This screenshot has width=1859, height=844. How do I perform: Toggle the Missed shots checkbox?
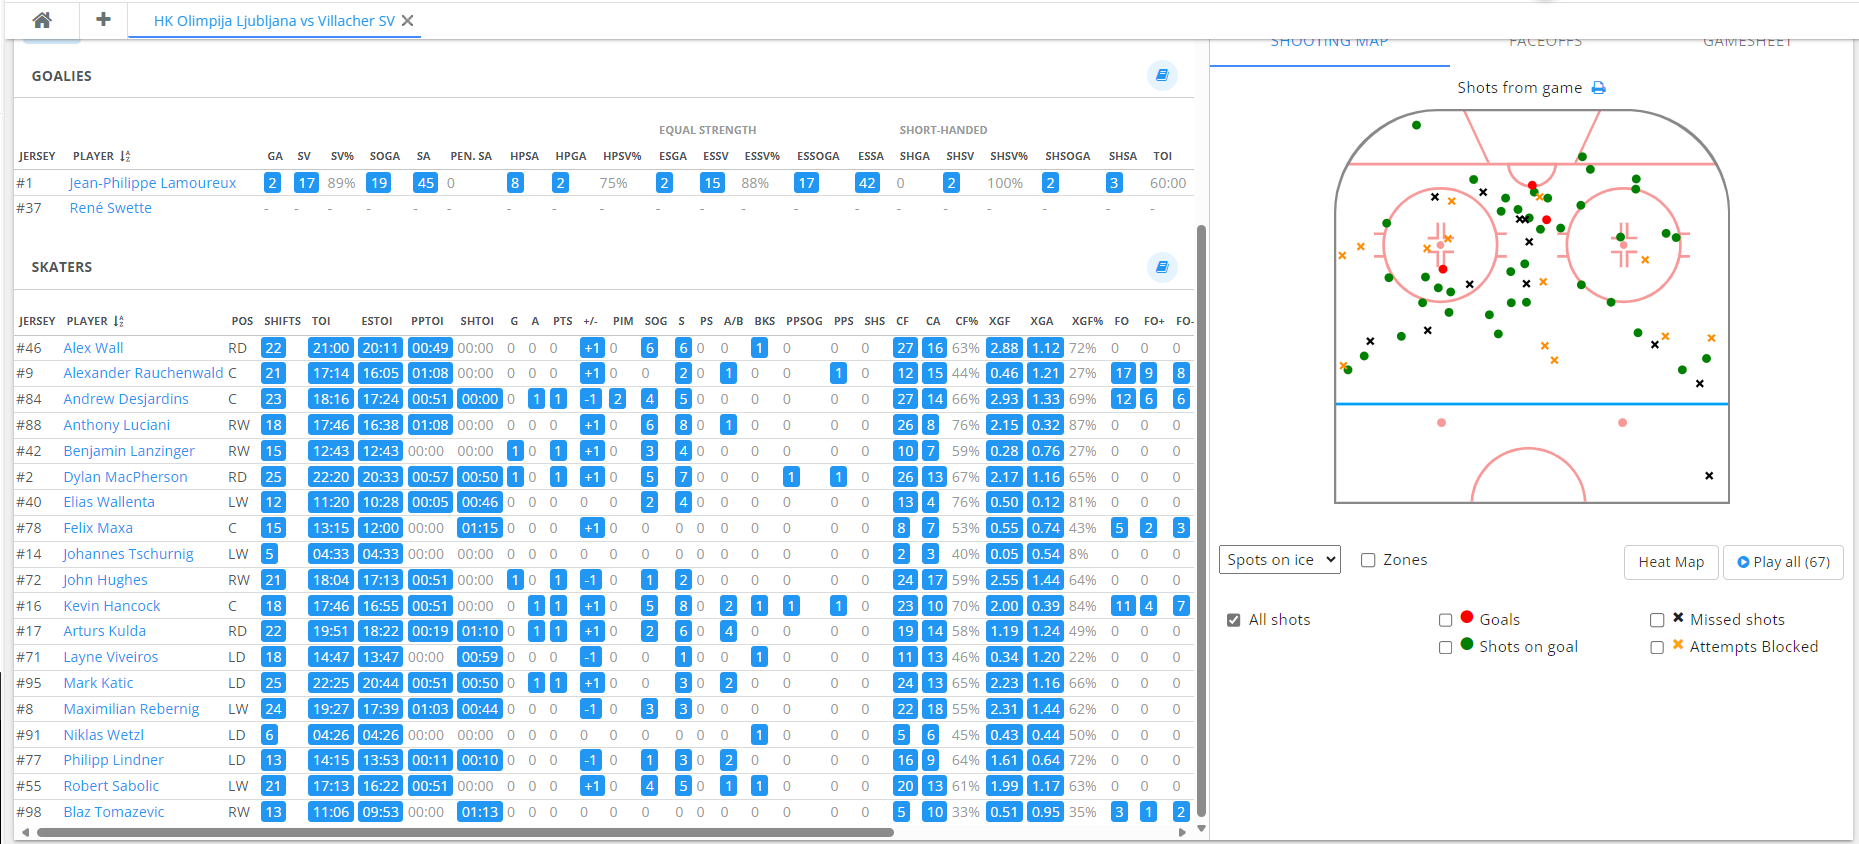(x=1657, y=620)
